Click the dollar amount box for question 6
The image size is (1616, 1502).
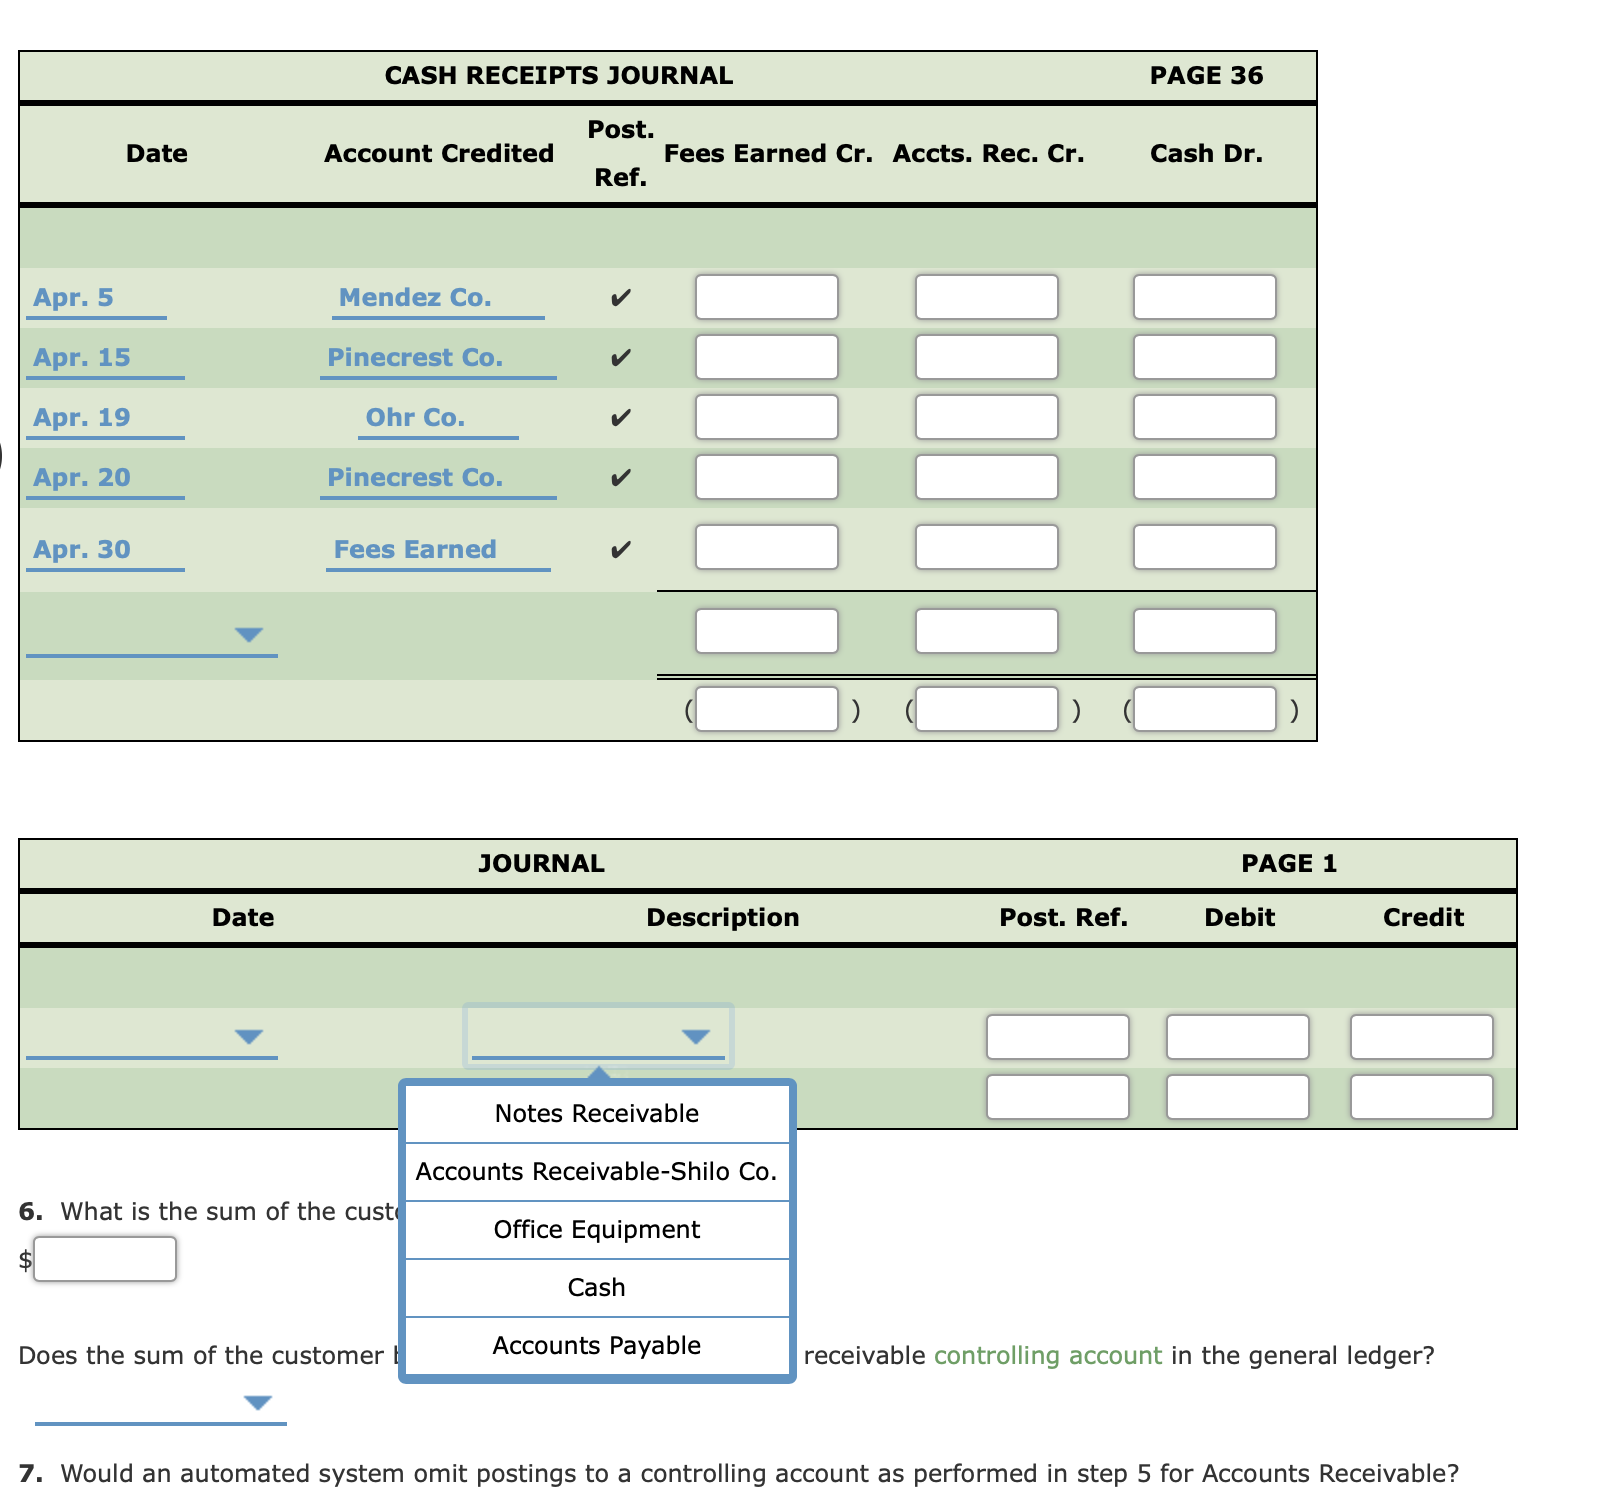[104, 1260]
